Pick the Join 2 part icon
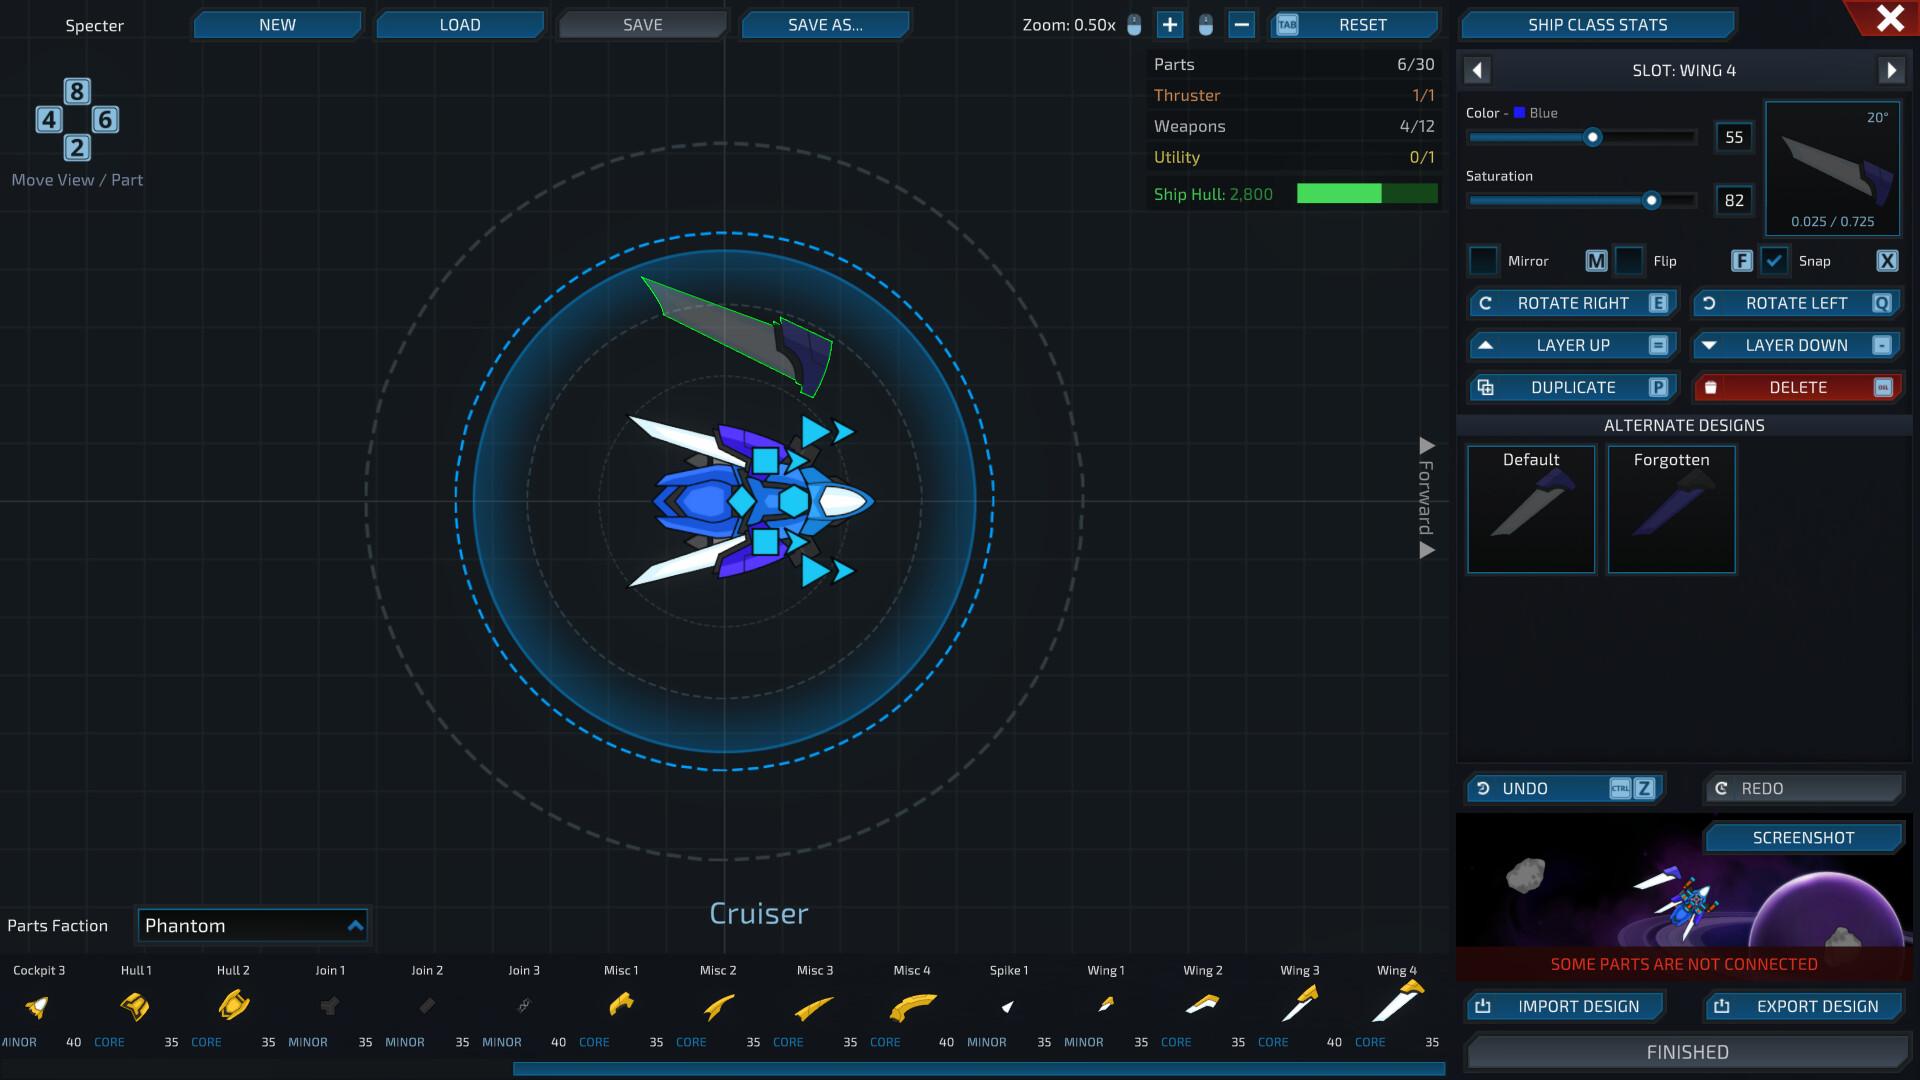 coord(427,1007)
